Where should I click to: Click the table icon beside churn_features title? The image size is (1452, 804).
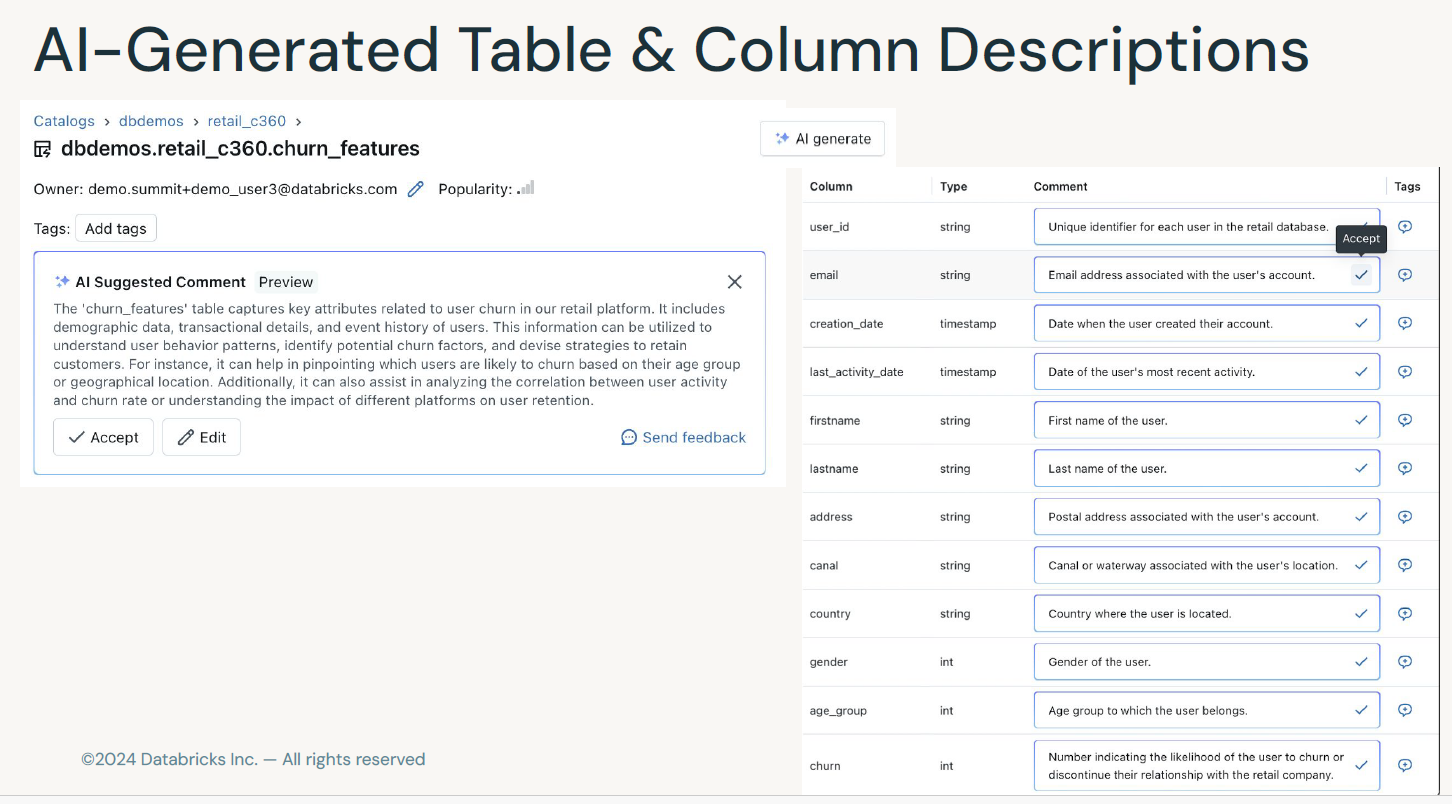coord(43,150)
